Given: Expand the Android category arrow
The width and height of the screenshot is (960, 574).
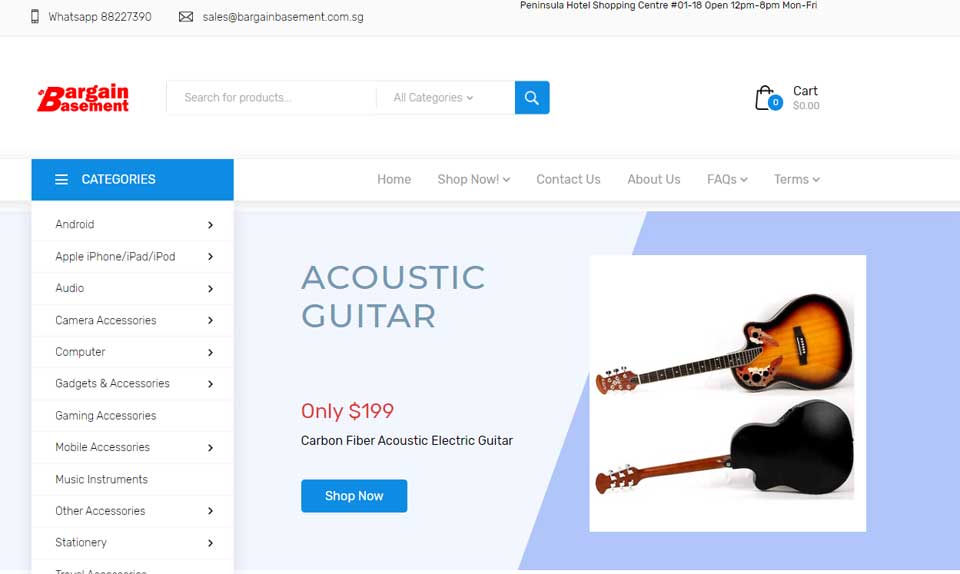Looking at the screenshot, I should pos(210,225).
